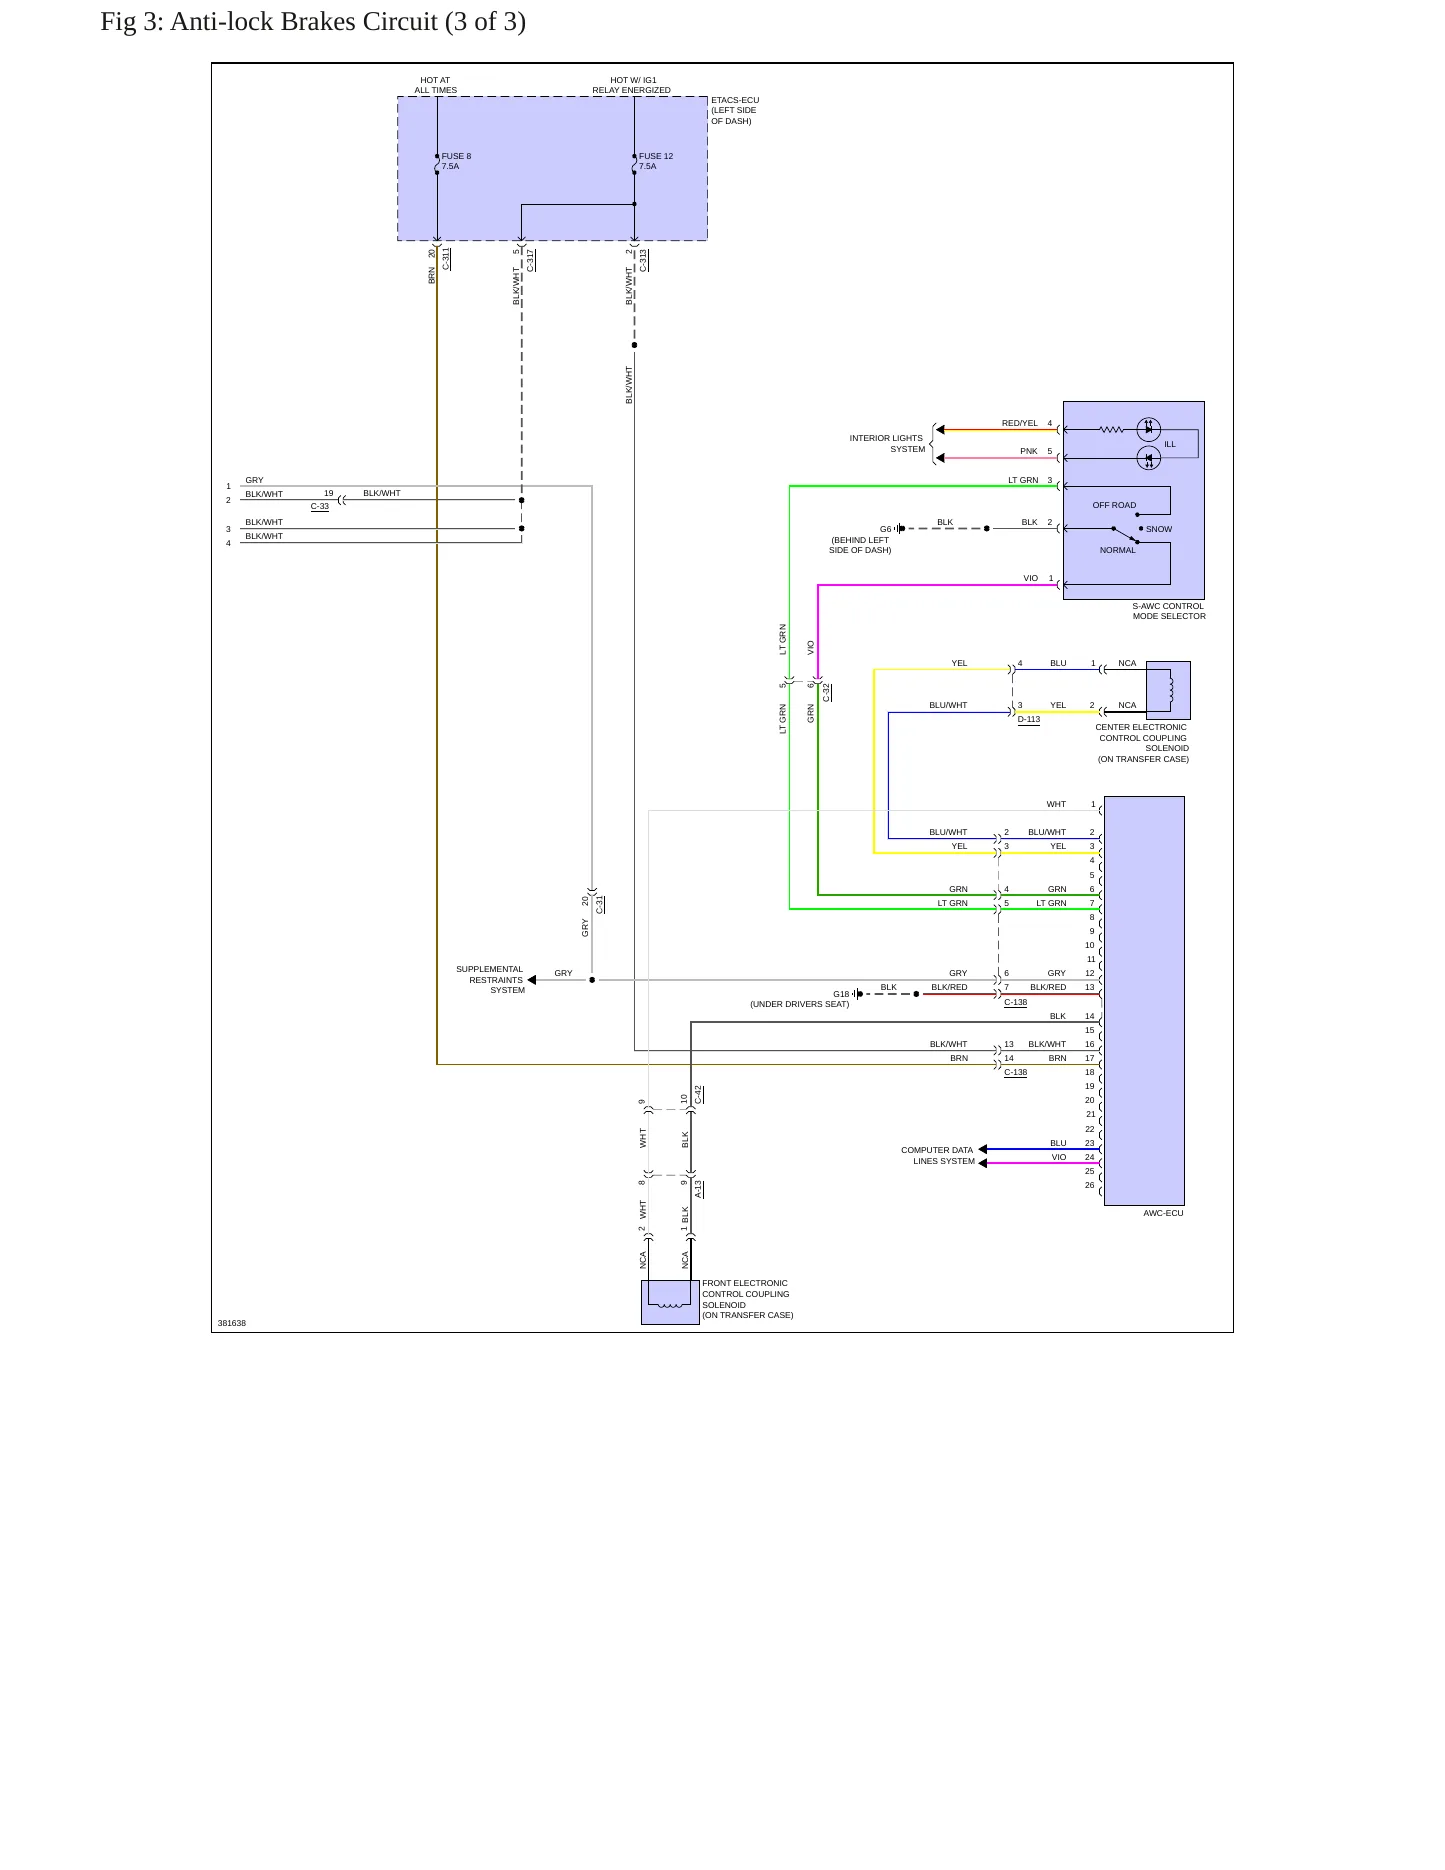Click the coil symbol in front coupling solenoid

point(671,1304)
